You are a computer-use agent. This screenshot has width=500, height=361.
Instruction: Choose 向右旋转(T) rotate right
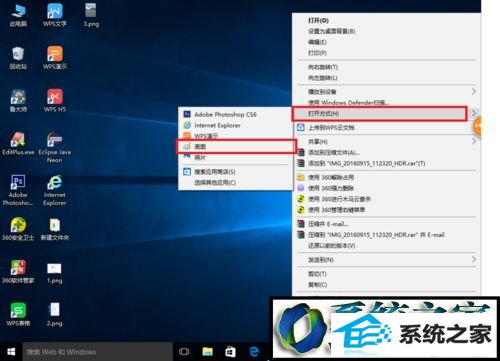click(386, 67)
